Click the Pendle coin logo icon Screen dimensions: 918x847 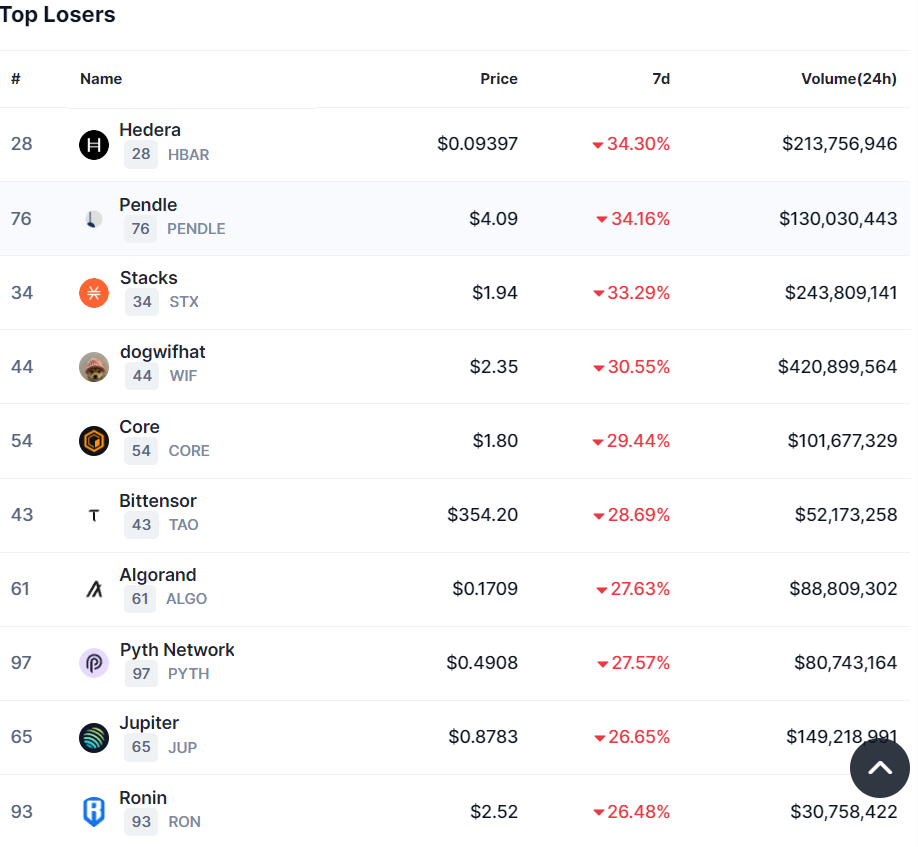[94, 219]
